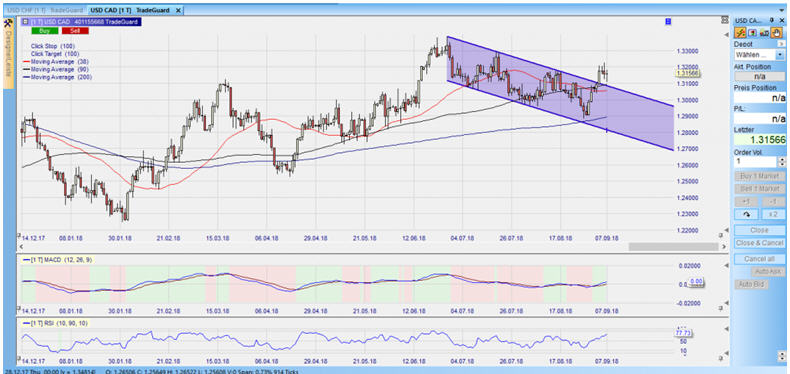
Task: Click the RSI (10, 90, 10) indicator label
Action: [56, 323]
